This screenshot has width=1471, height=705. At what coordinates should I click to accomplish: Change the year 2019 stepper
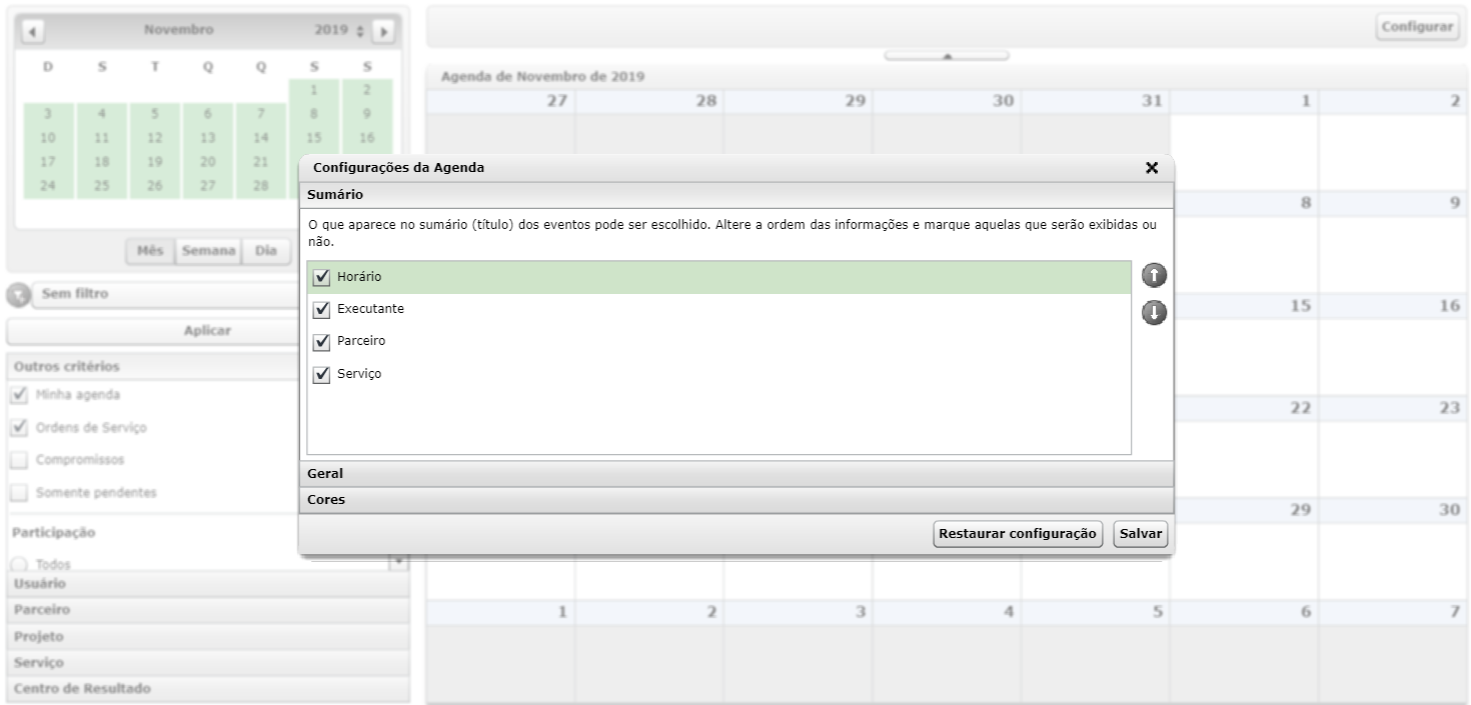coord(361,31)
